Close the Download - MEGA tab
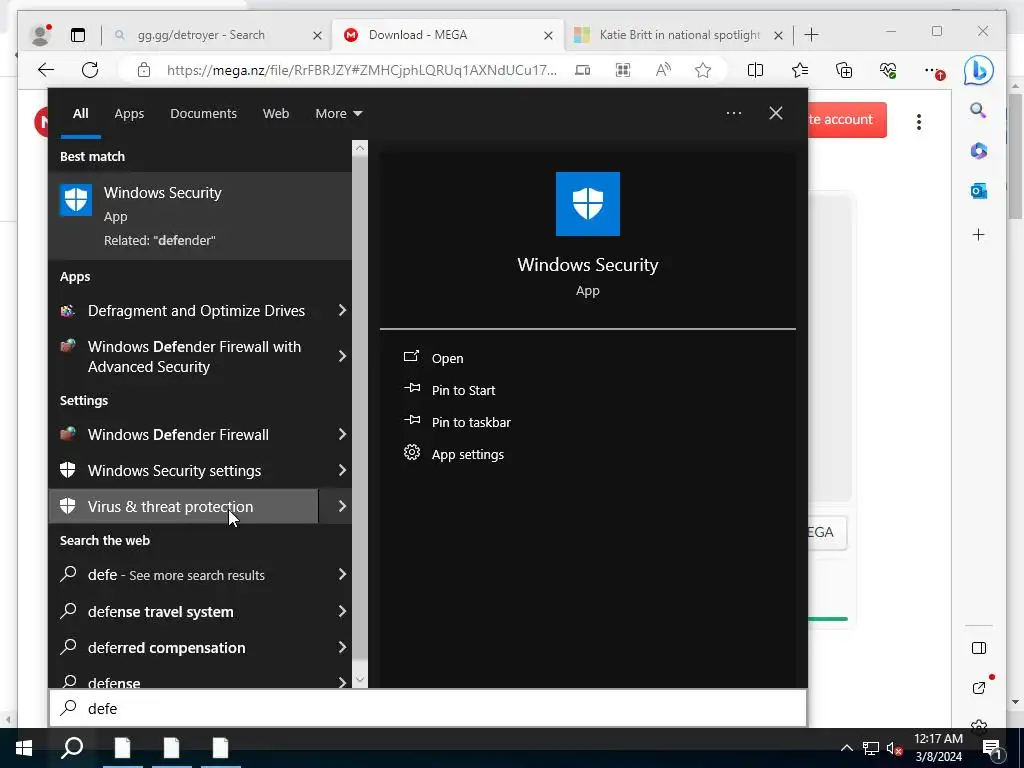Viewport: 1024px width, 768px height. click(549, 35)
